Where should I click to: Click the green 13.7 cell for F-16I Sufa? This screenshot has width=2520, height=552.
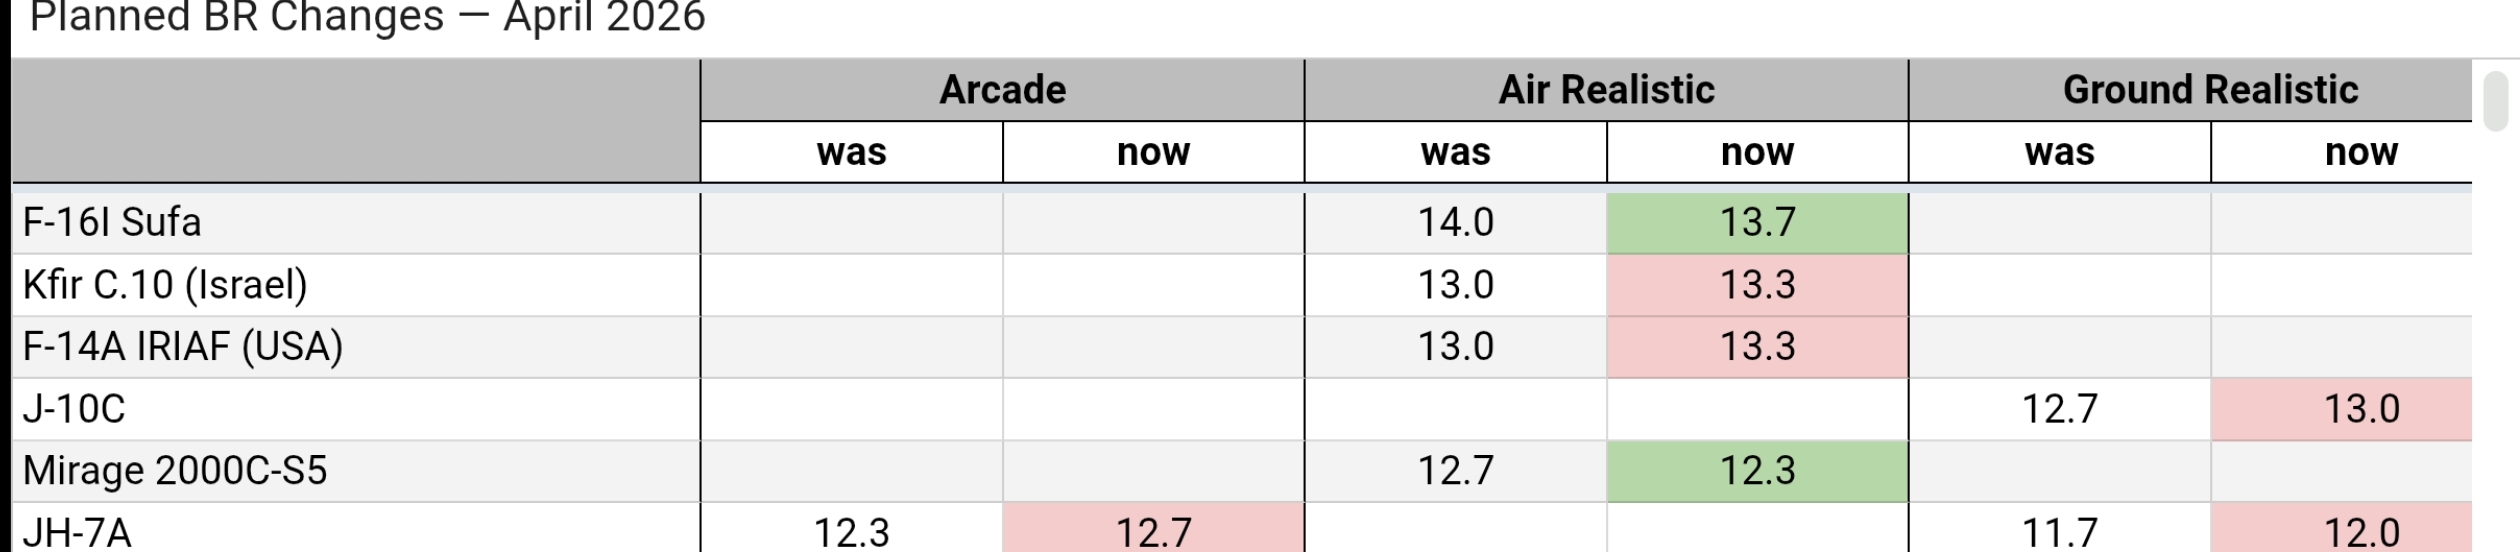pos(1757,222)
